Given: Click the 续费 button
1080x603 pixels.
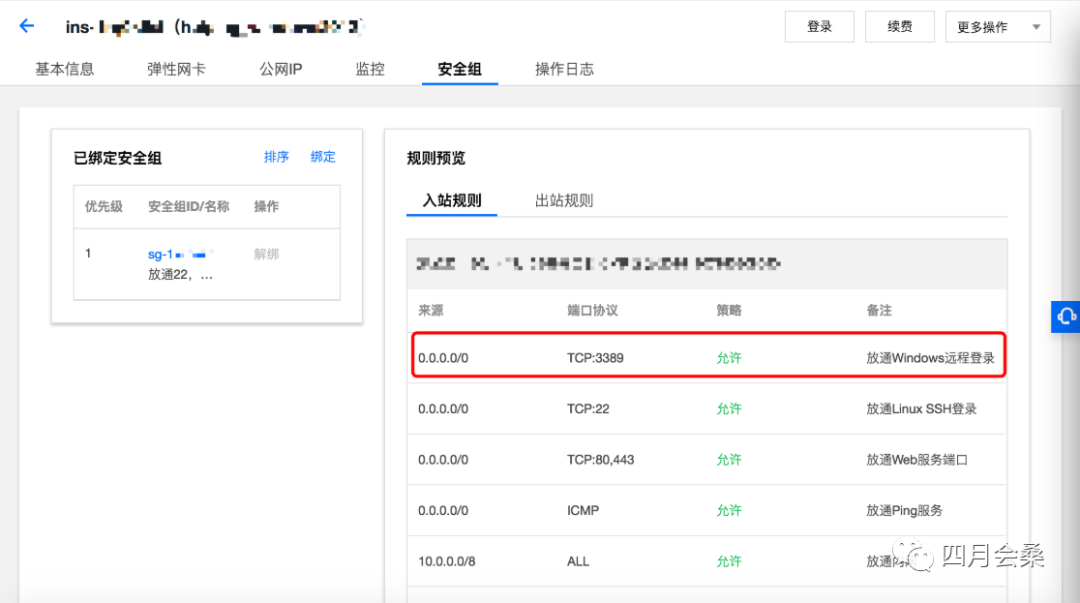Looking at the screenshot, I should coord(900,27).
